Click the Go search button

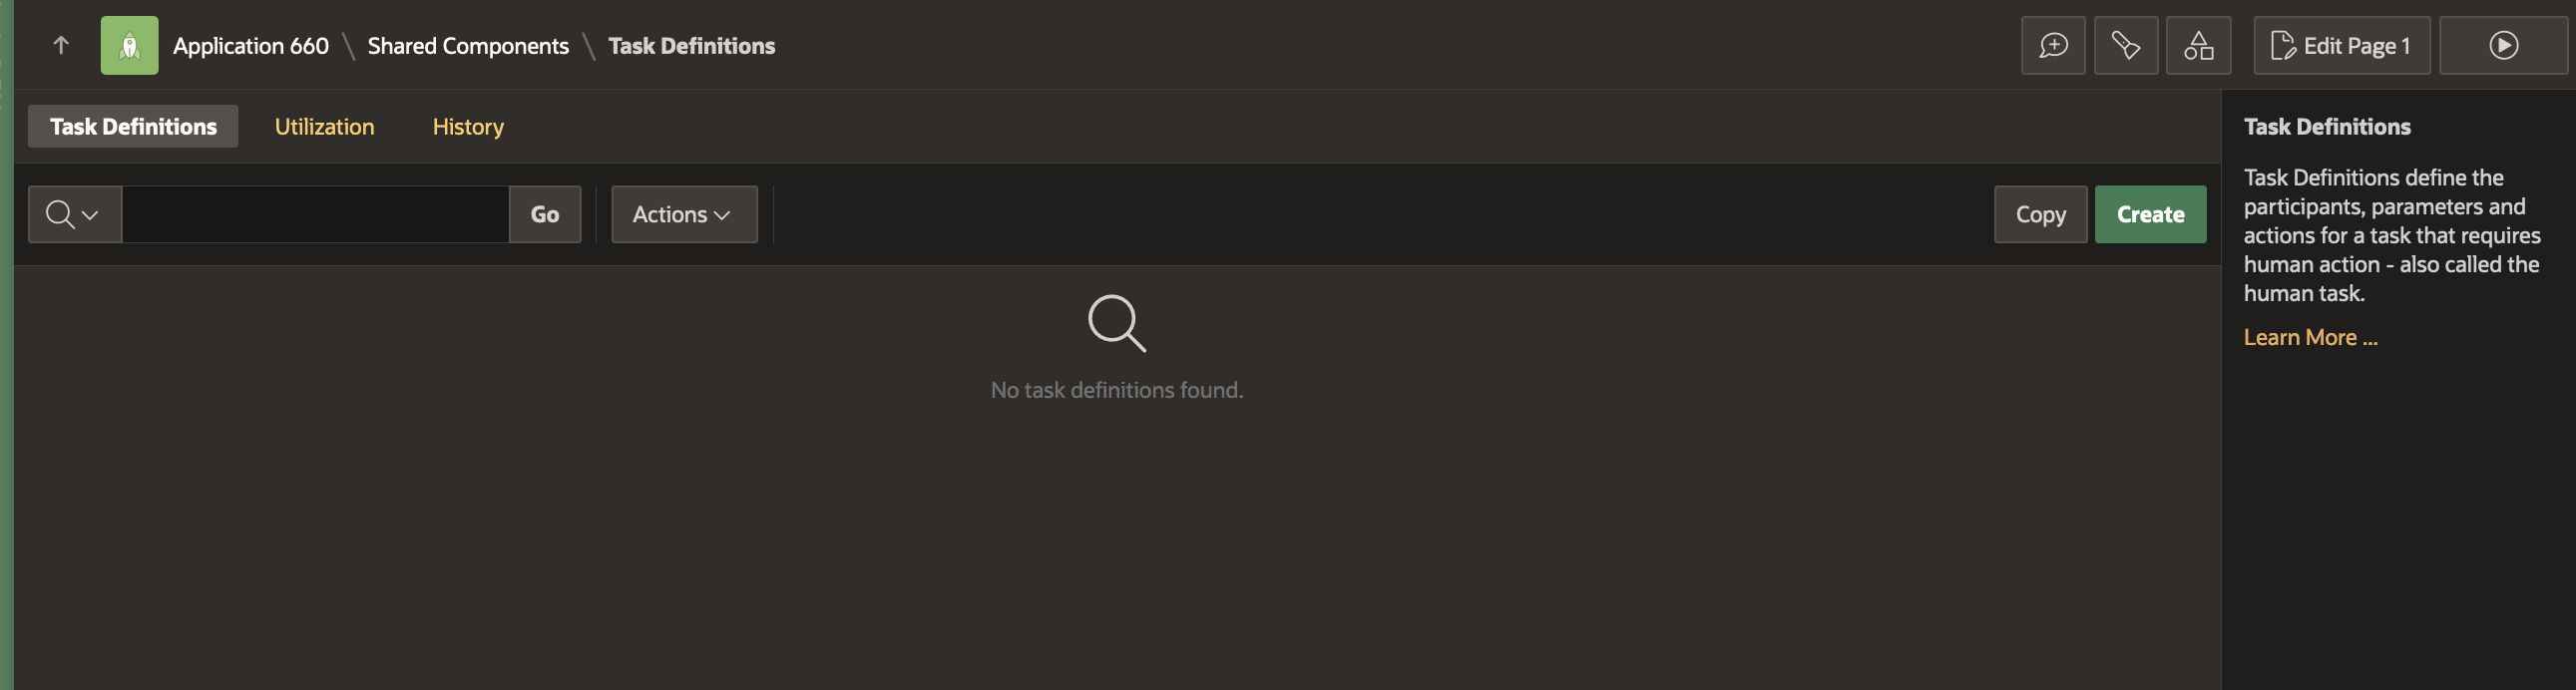[x=545, y=214]
